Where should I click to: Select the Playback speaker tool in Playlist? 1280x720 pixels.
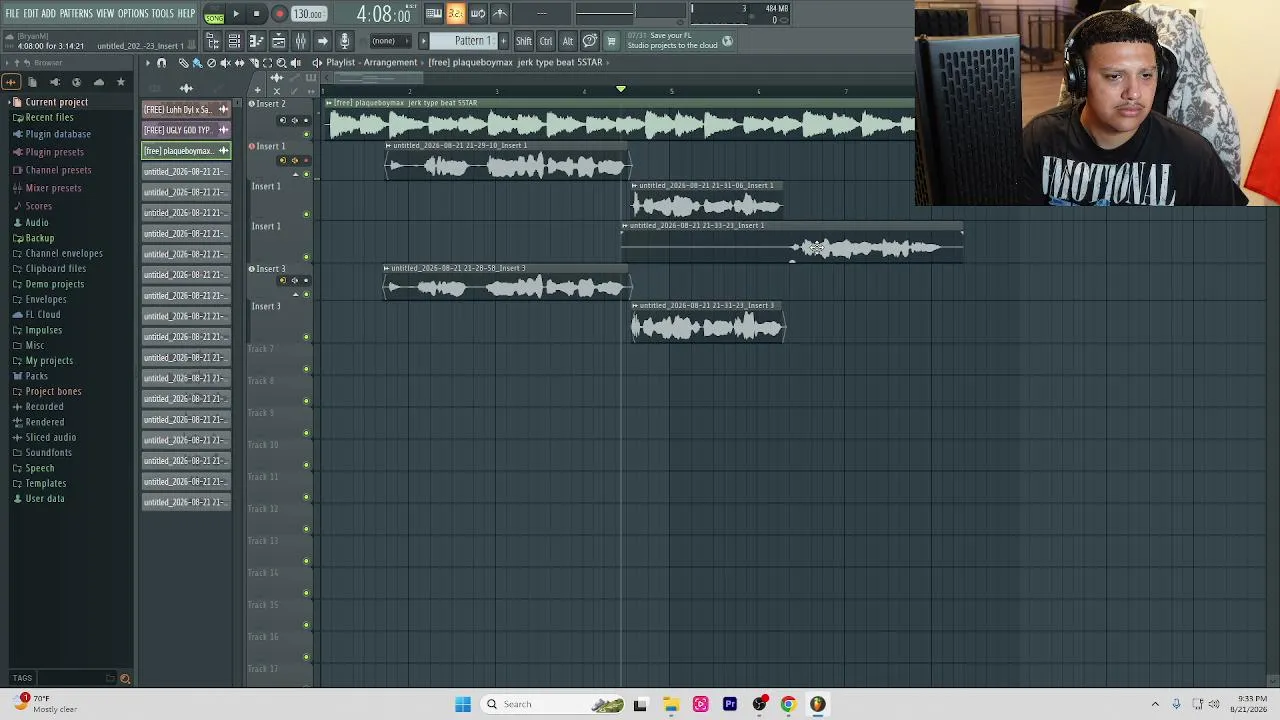295,63
